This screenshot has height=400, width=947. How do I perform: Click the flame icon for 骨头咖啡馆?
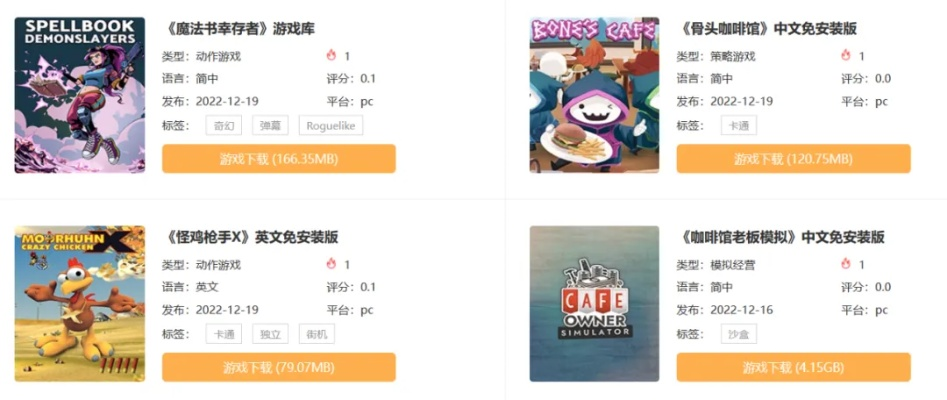tap(846, 56)
